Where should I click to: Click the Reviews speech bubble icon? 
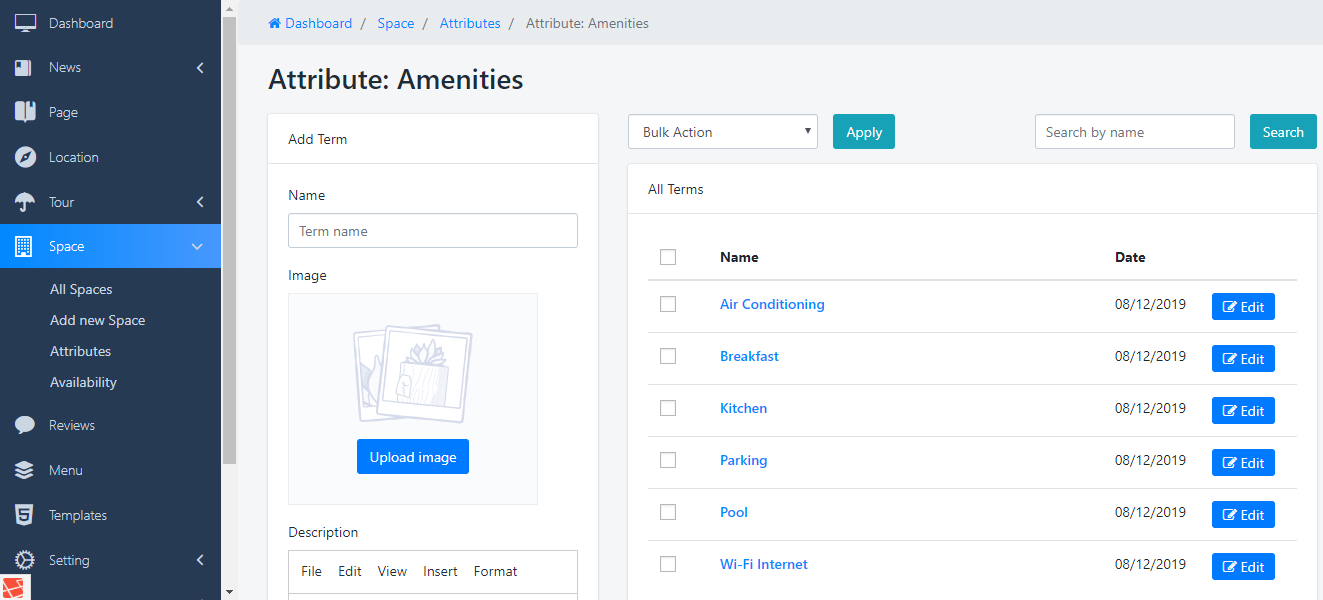tap(25, 425)
